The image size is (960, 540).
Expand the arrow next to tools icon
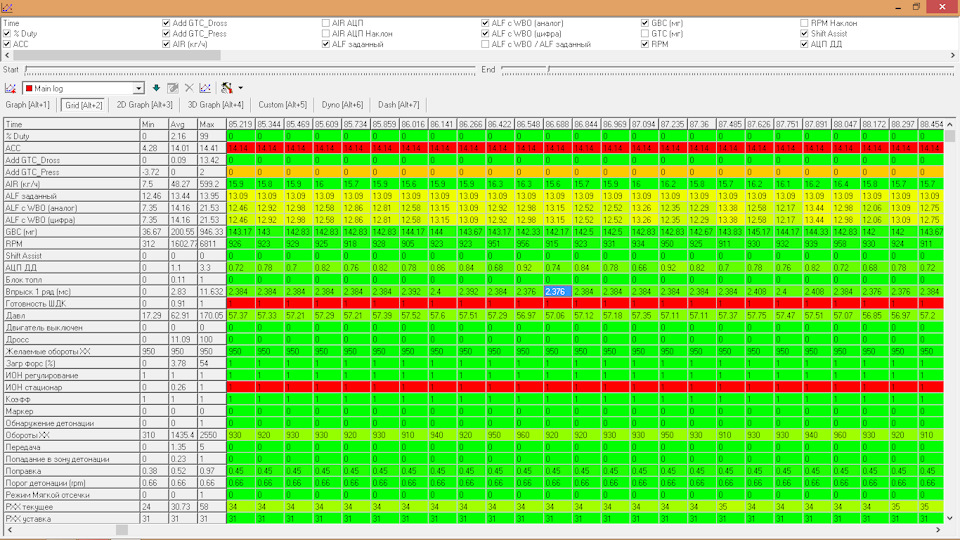coord(240,88)
